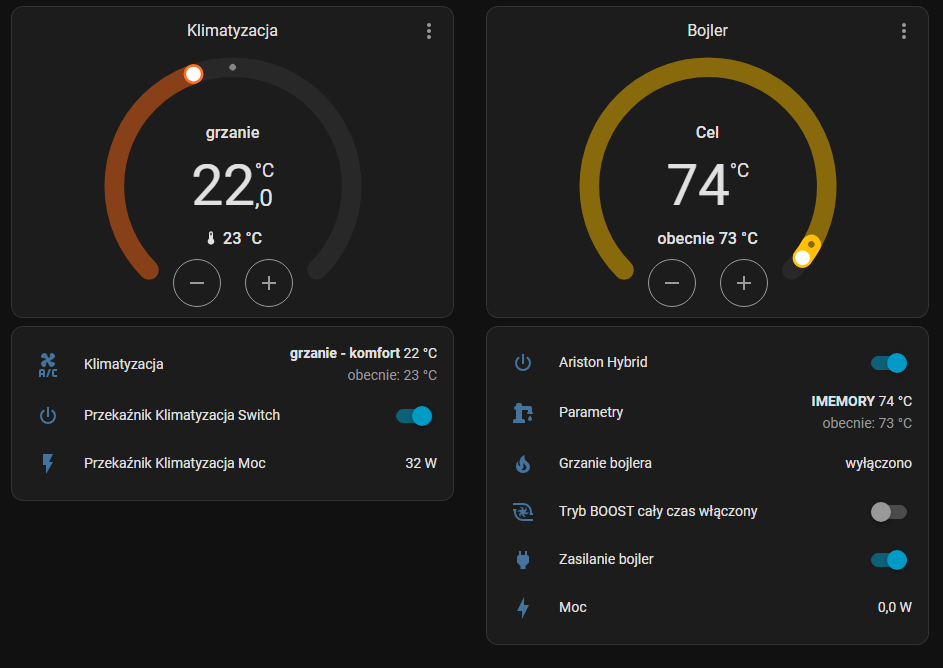This screenshot has width=943, height=668.
Task: Enable Tryb BOOST cały czas włączony
Action: 888,512
